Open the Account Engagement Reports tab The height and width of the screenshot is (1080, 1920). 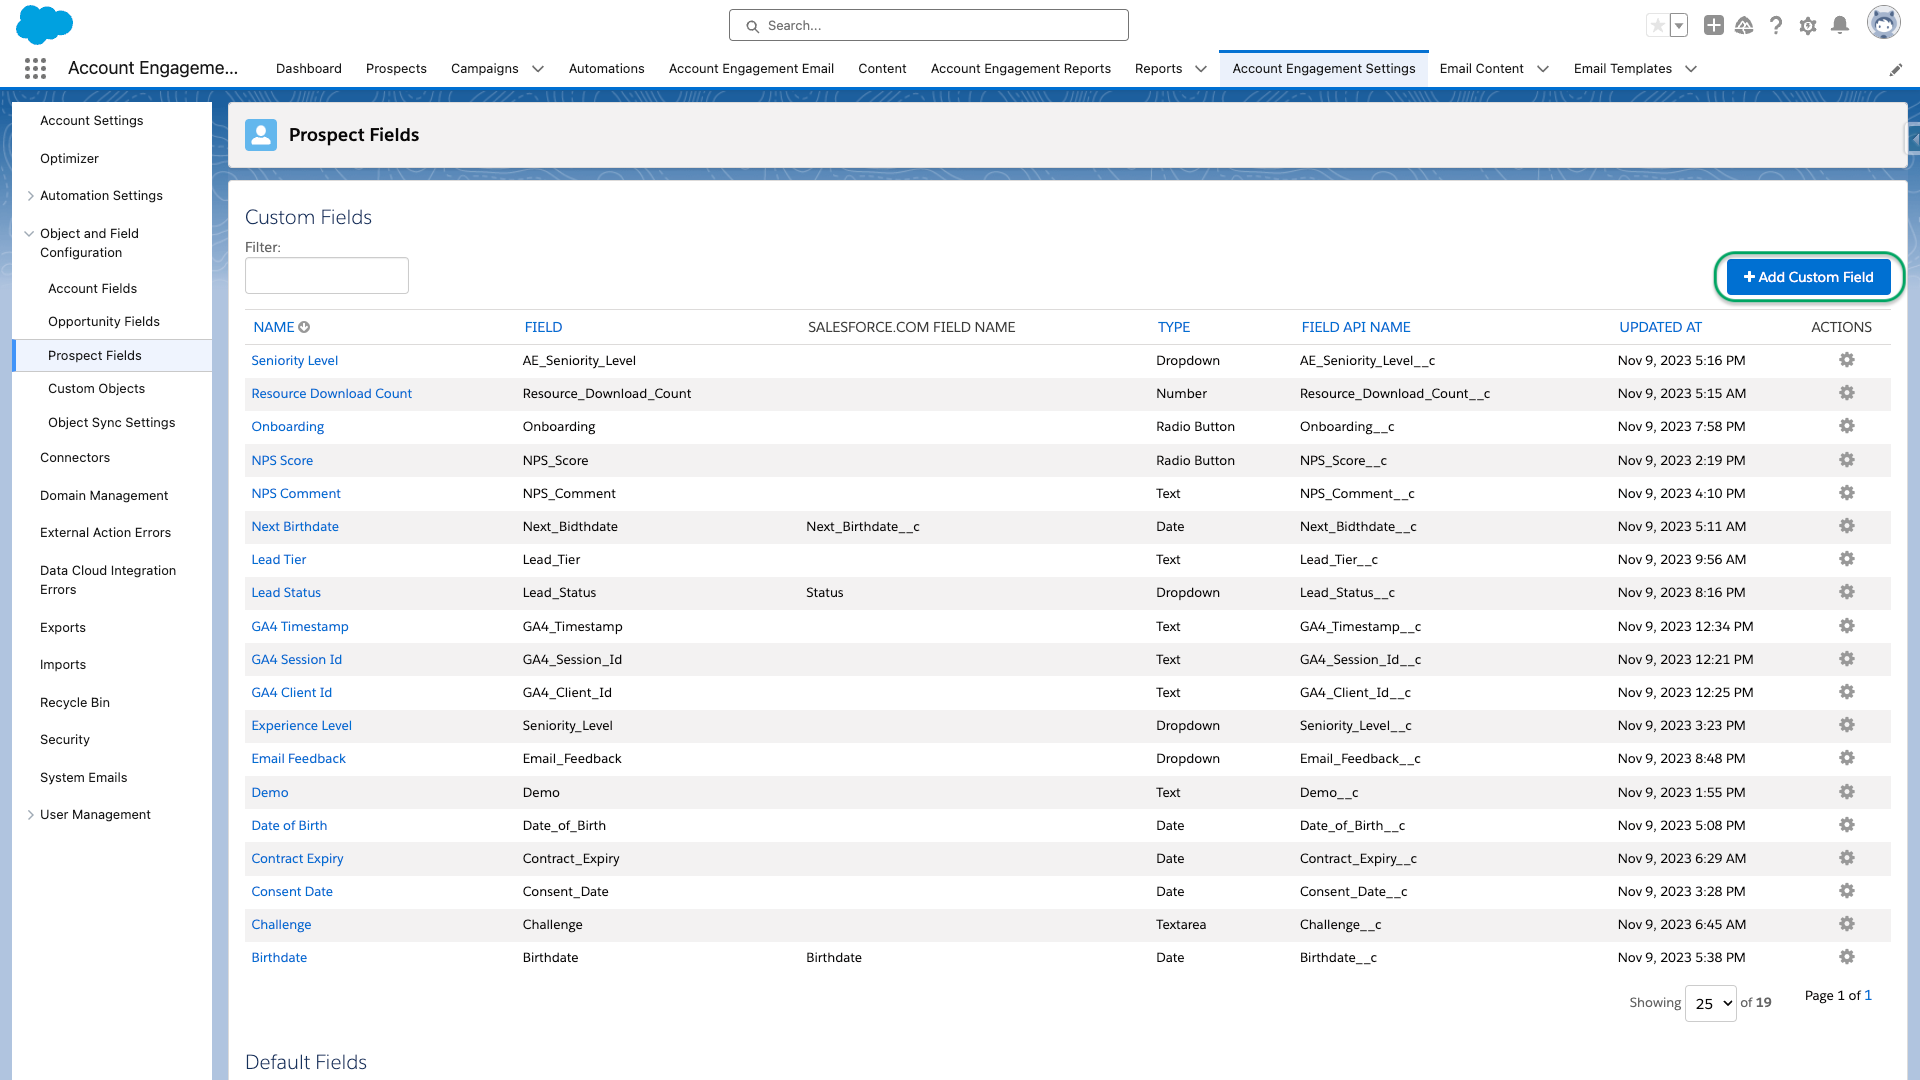(x=1021, y=68)
